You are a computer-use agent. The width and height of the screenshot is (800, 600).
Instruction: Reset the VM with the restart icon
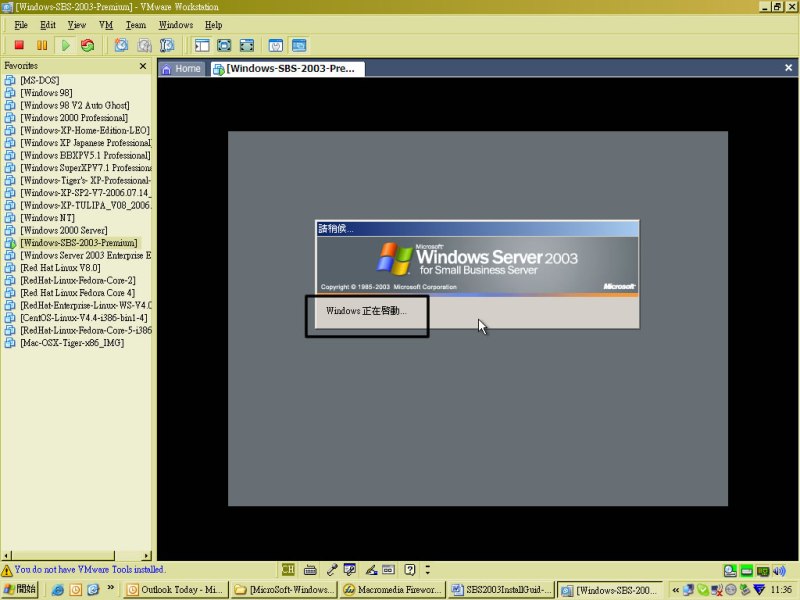88,45
